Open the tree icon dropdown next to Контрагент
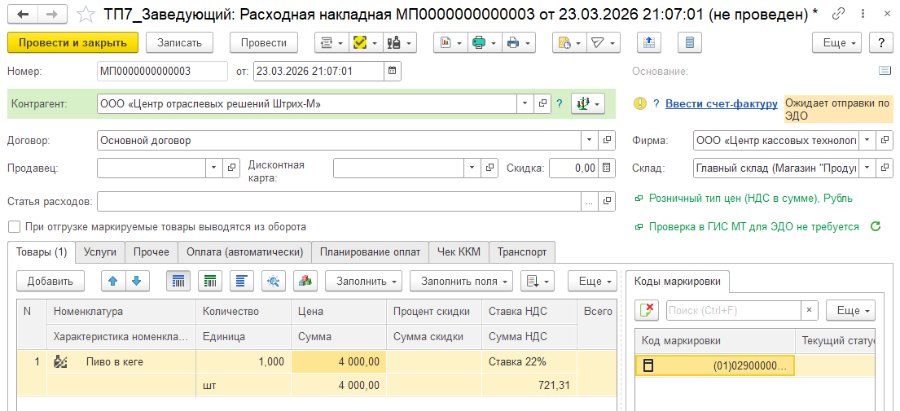 [x=588, y=104]
